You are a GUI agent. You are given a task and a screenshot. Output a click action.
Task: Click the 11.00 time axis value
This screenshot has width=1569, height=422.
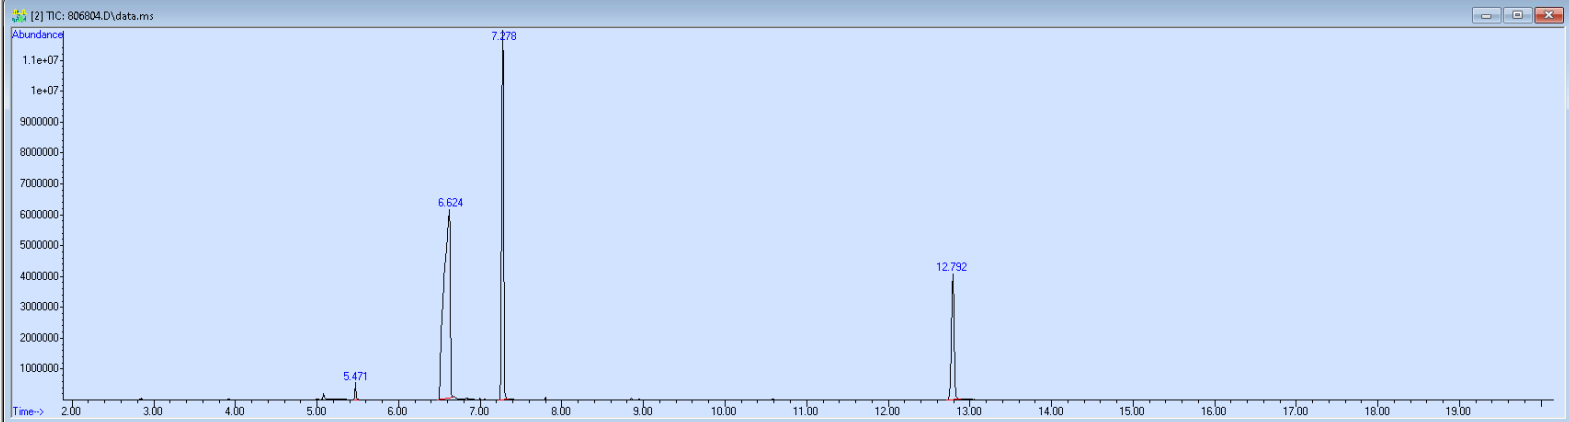click(x=806, y=411)
